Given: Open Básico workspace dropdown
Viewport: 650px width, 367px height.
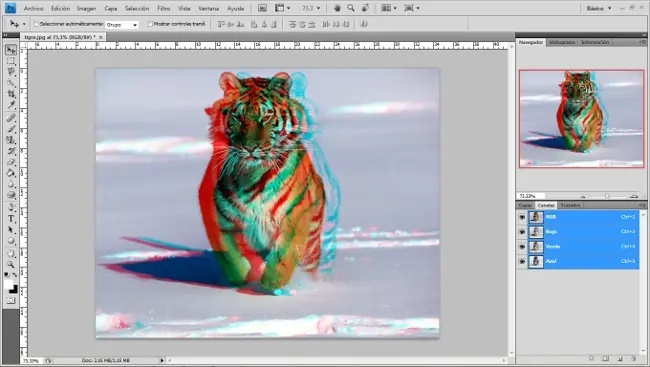Looking at the screenshot, I should pyautogui.click(x=599, y=8).
